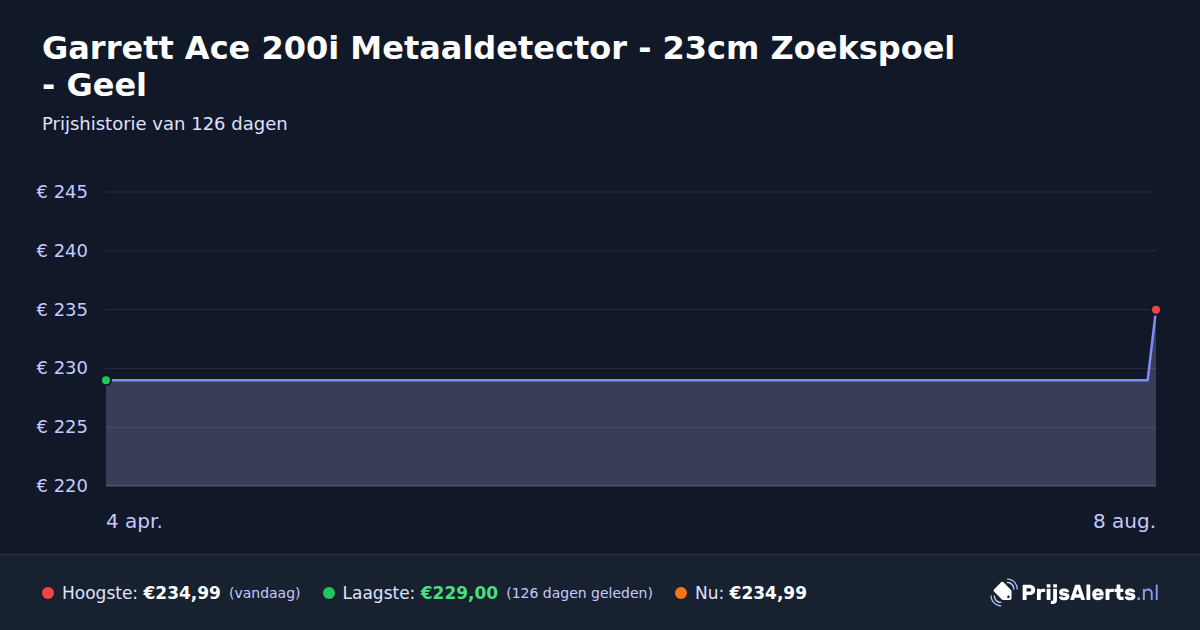
Task: Click the € 240 axis label
Action: [62, 251]
